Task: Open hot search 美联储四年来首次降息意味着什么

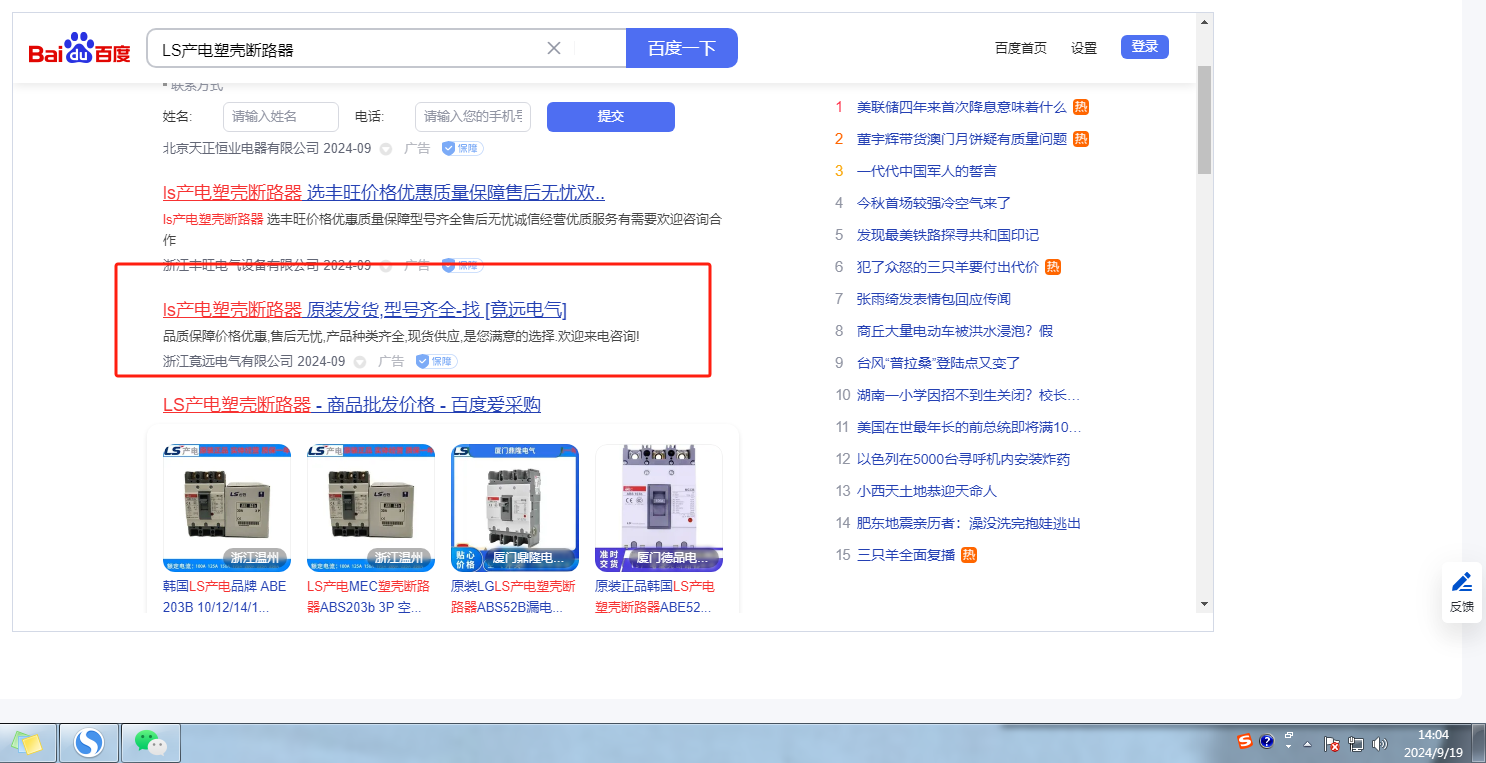Action: [x=962, y=107]
